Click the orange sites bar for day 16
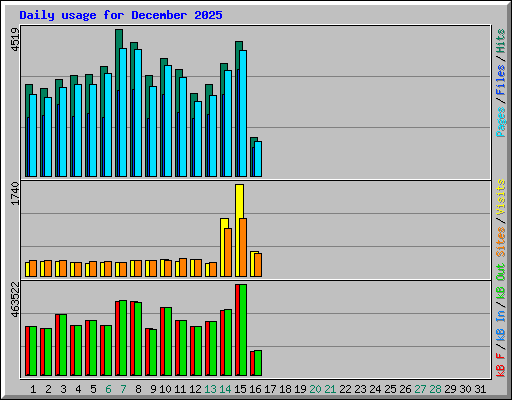This screenshot has width=512, height=400. pyautogui.click(x=258, y=265)
